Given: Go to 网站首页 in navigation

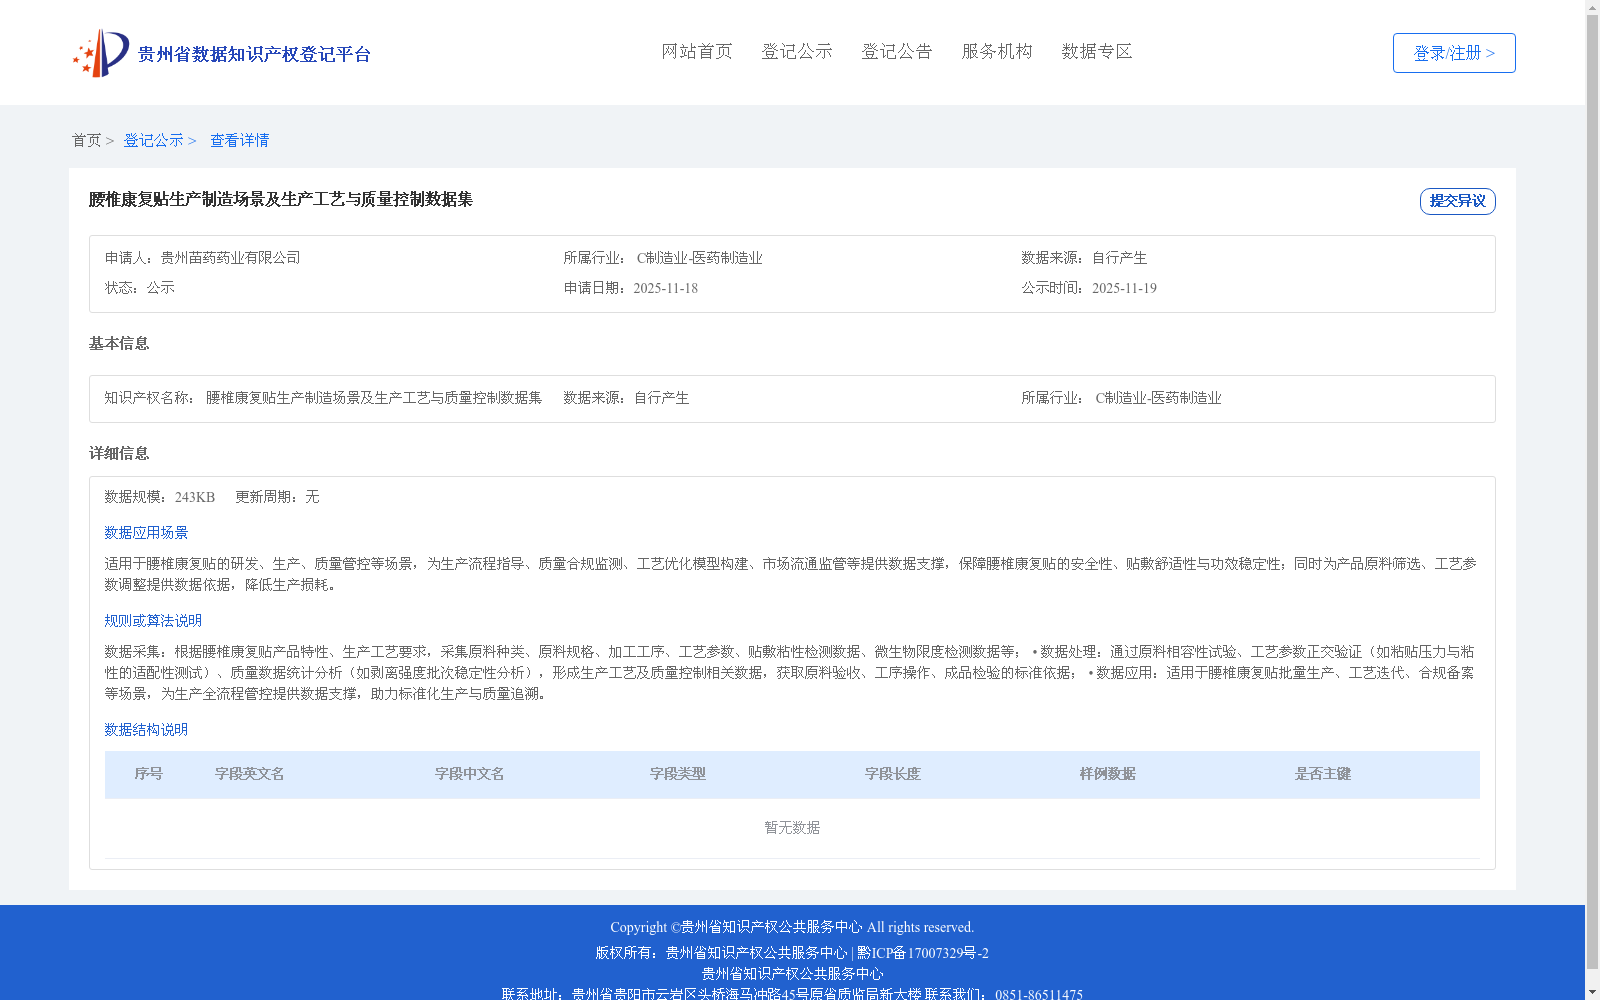Looking at the screenshot, I should pos(697,51).
